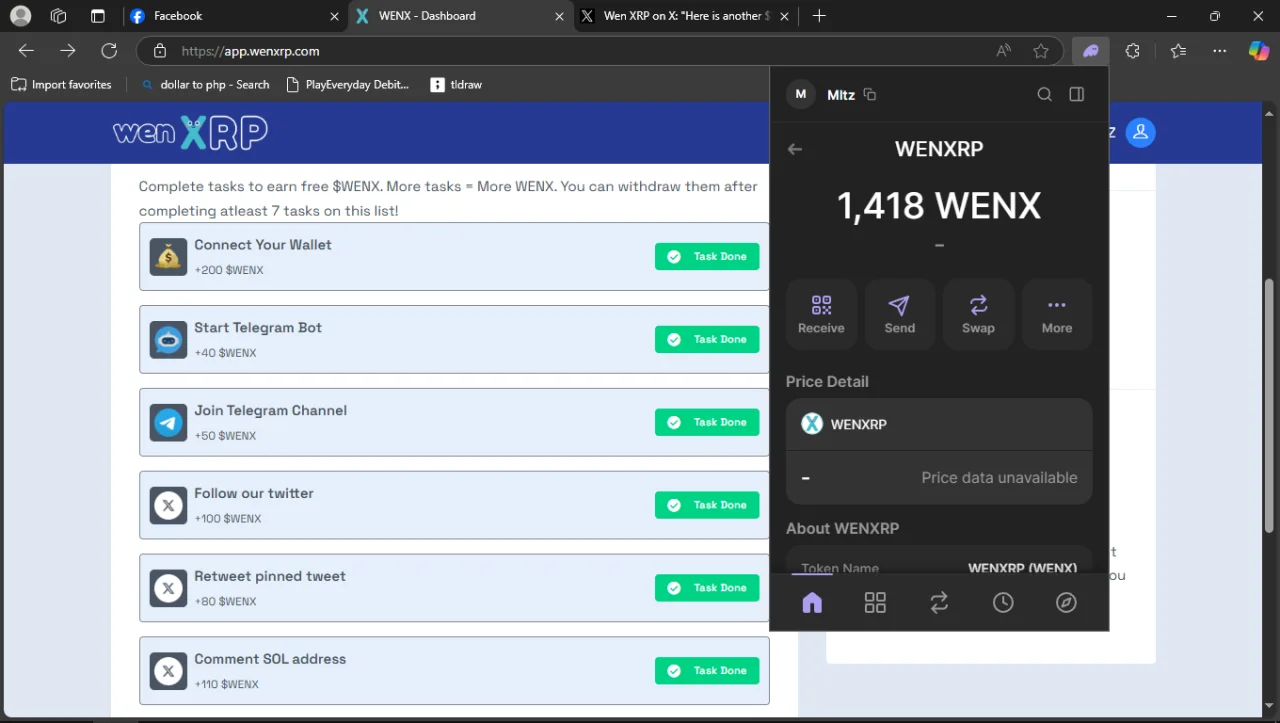Open the browser Settings and more menu
This screenshot has height=723, width=1280.
point(1219,51)
